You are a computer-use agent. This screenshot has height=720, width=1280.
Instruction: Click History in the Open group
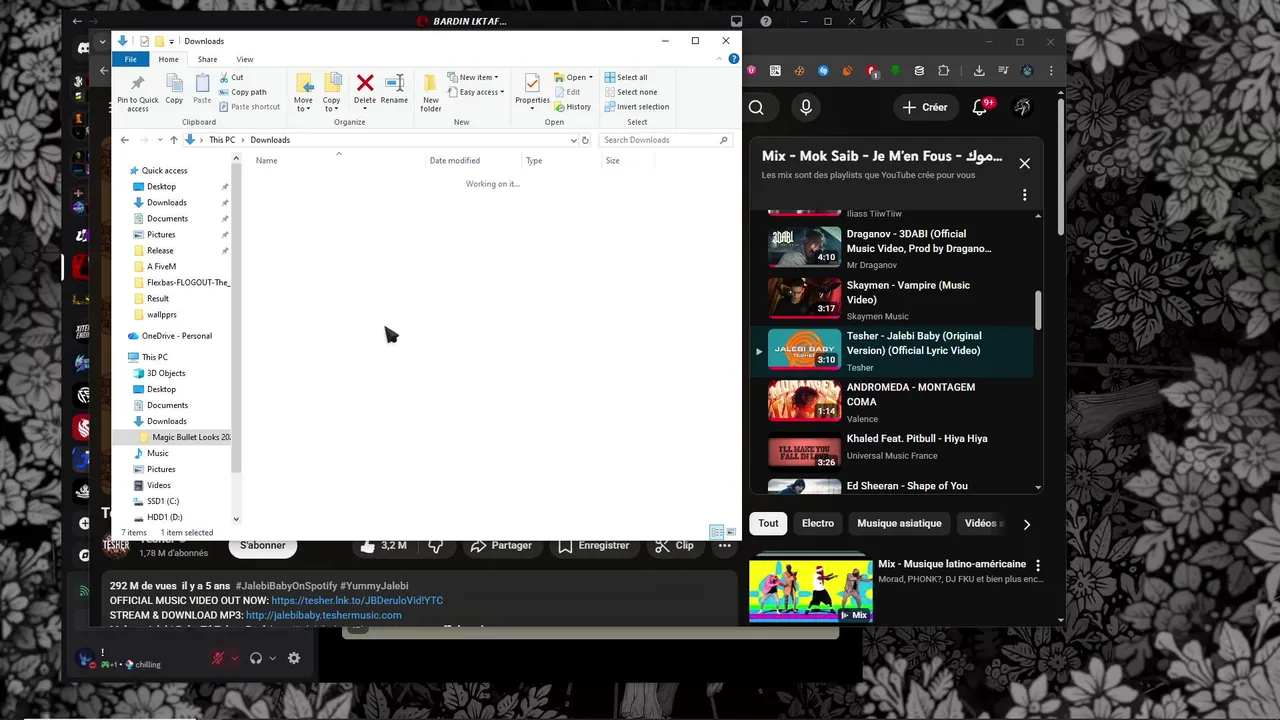(572, 107)
